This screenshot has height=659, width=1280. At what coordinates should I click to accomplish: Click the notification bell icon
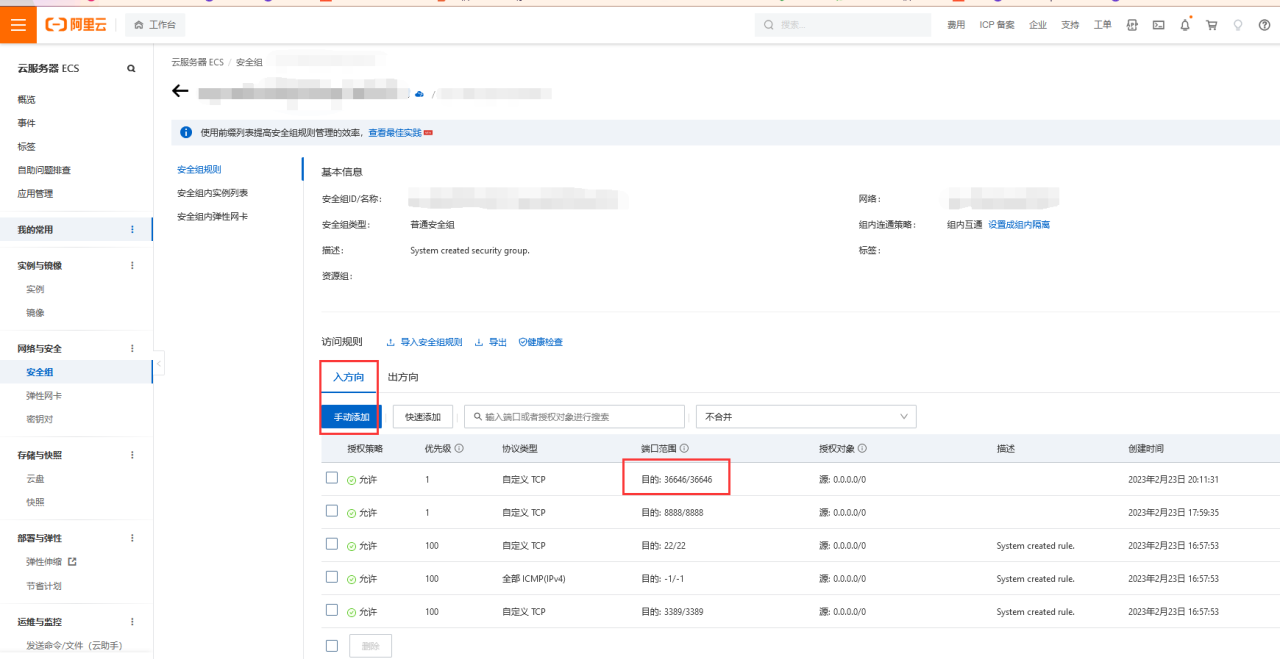(1185, 25)
